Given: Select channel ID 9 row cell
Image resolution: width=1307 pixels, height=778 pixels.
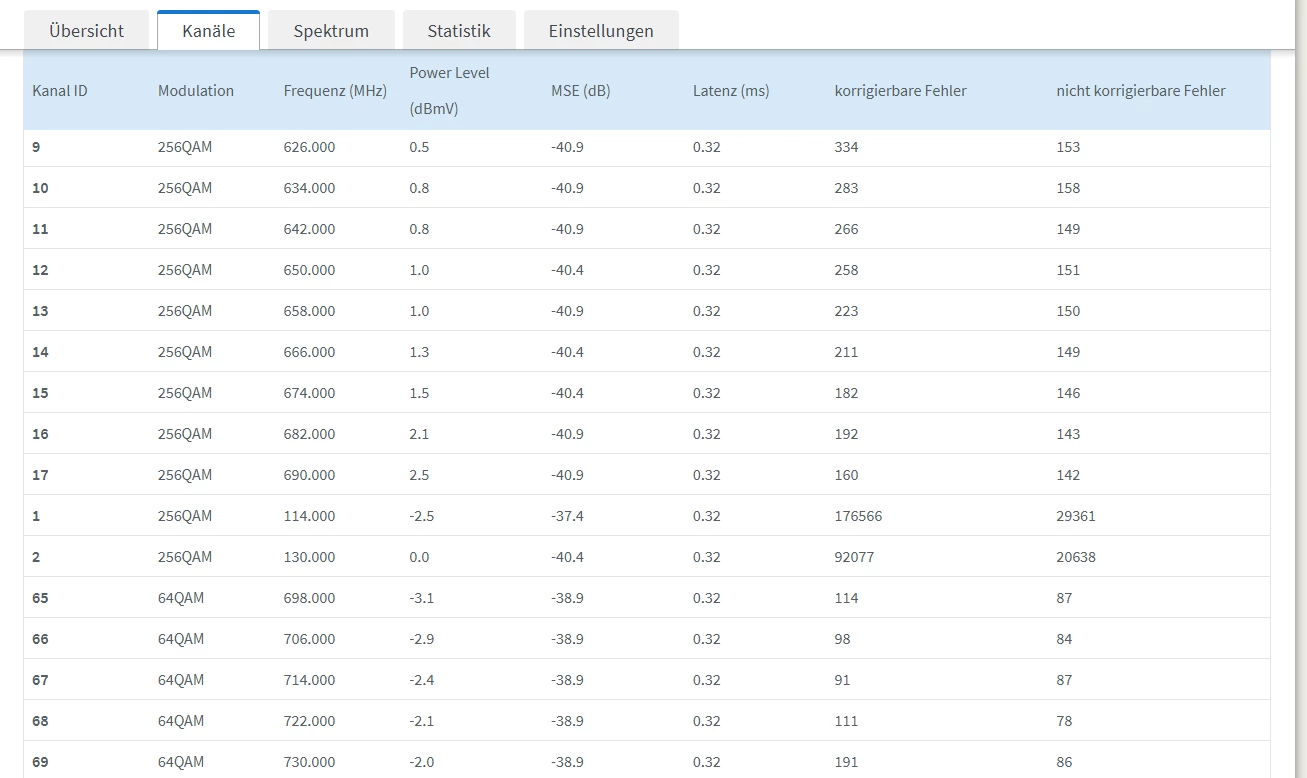Looking at the screenshot, I should coord(37,147).
